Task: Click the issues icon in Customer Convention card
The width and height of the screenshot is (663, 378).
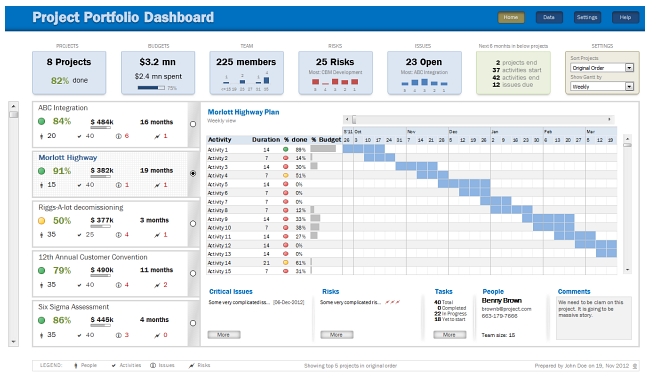Action: (119, 285)
